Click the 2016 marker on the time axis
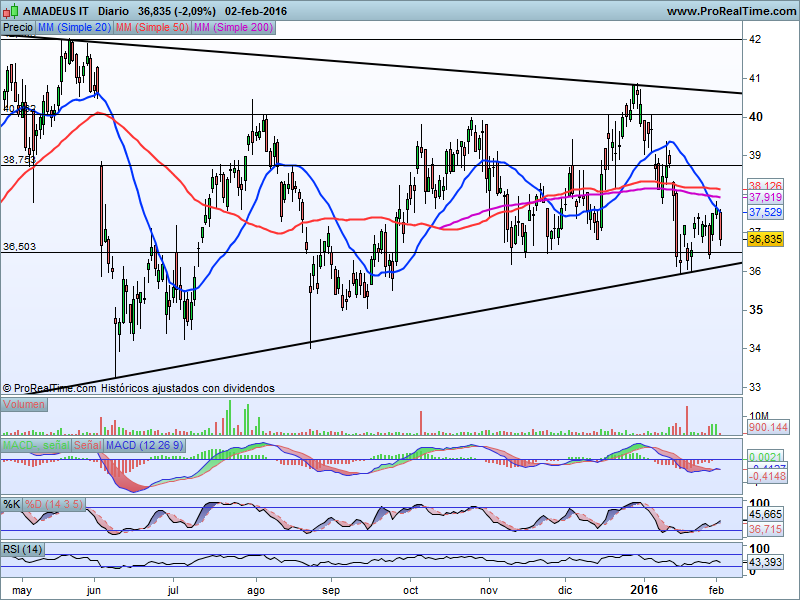The width and height of the screenshot is (800, 600). (644, 590)
